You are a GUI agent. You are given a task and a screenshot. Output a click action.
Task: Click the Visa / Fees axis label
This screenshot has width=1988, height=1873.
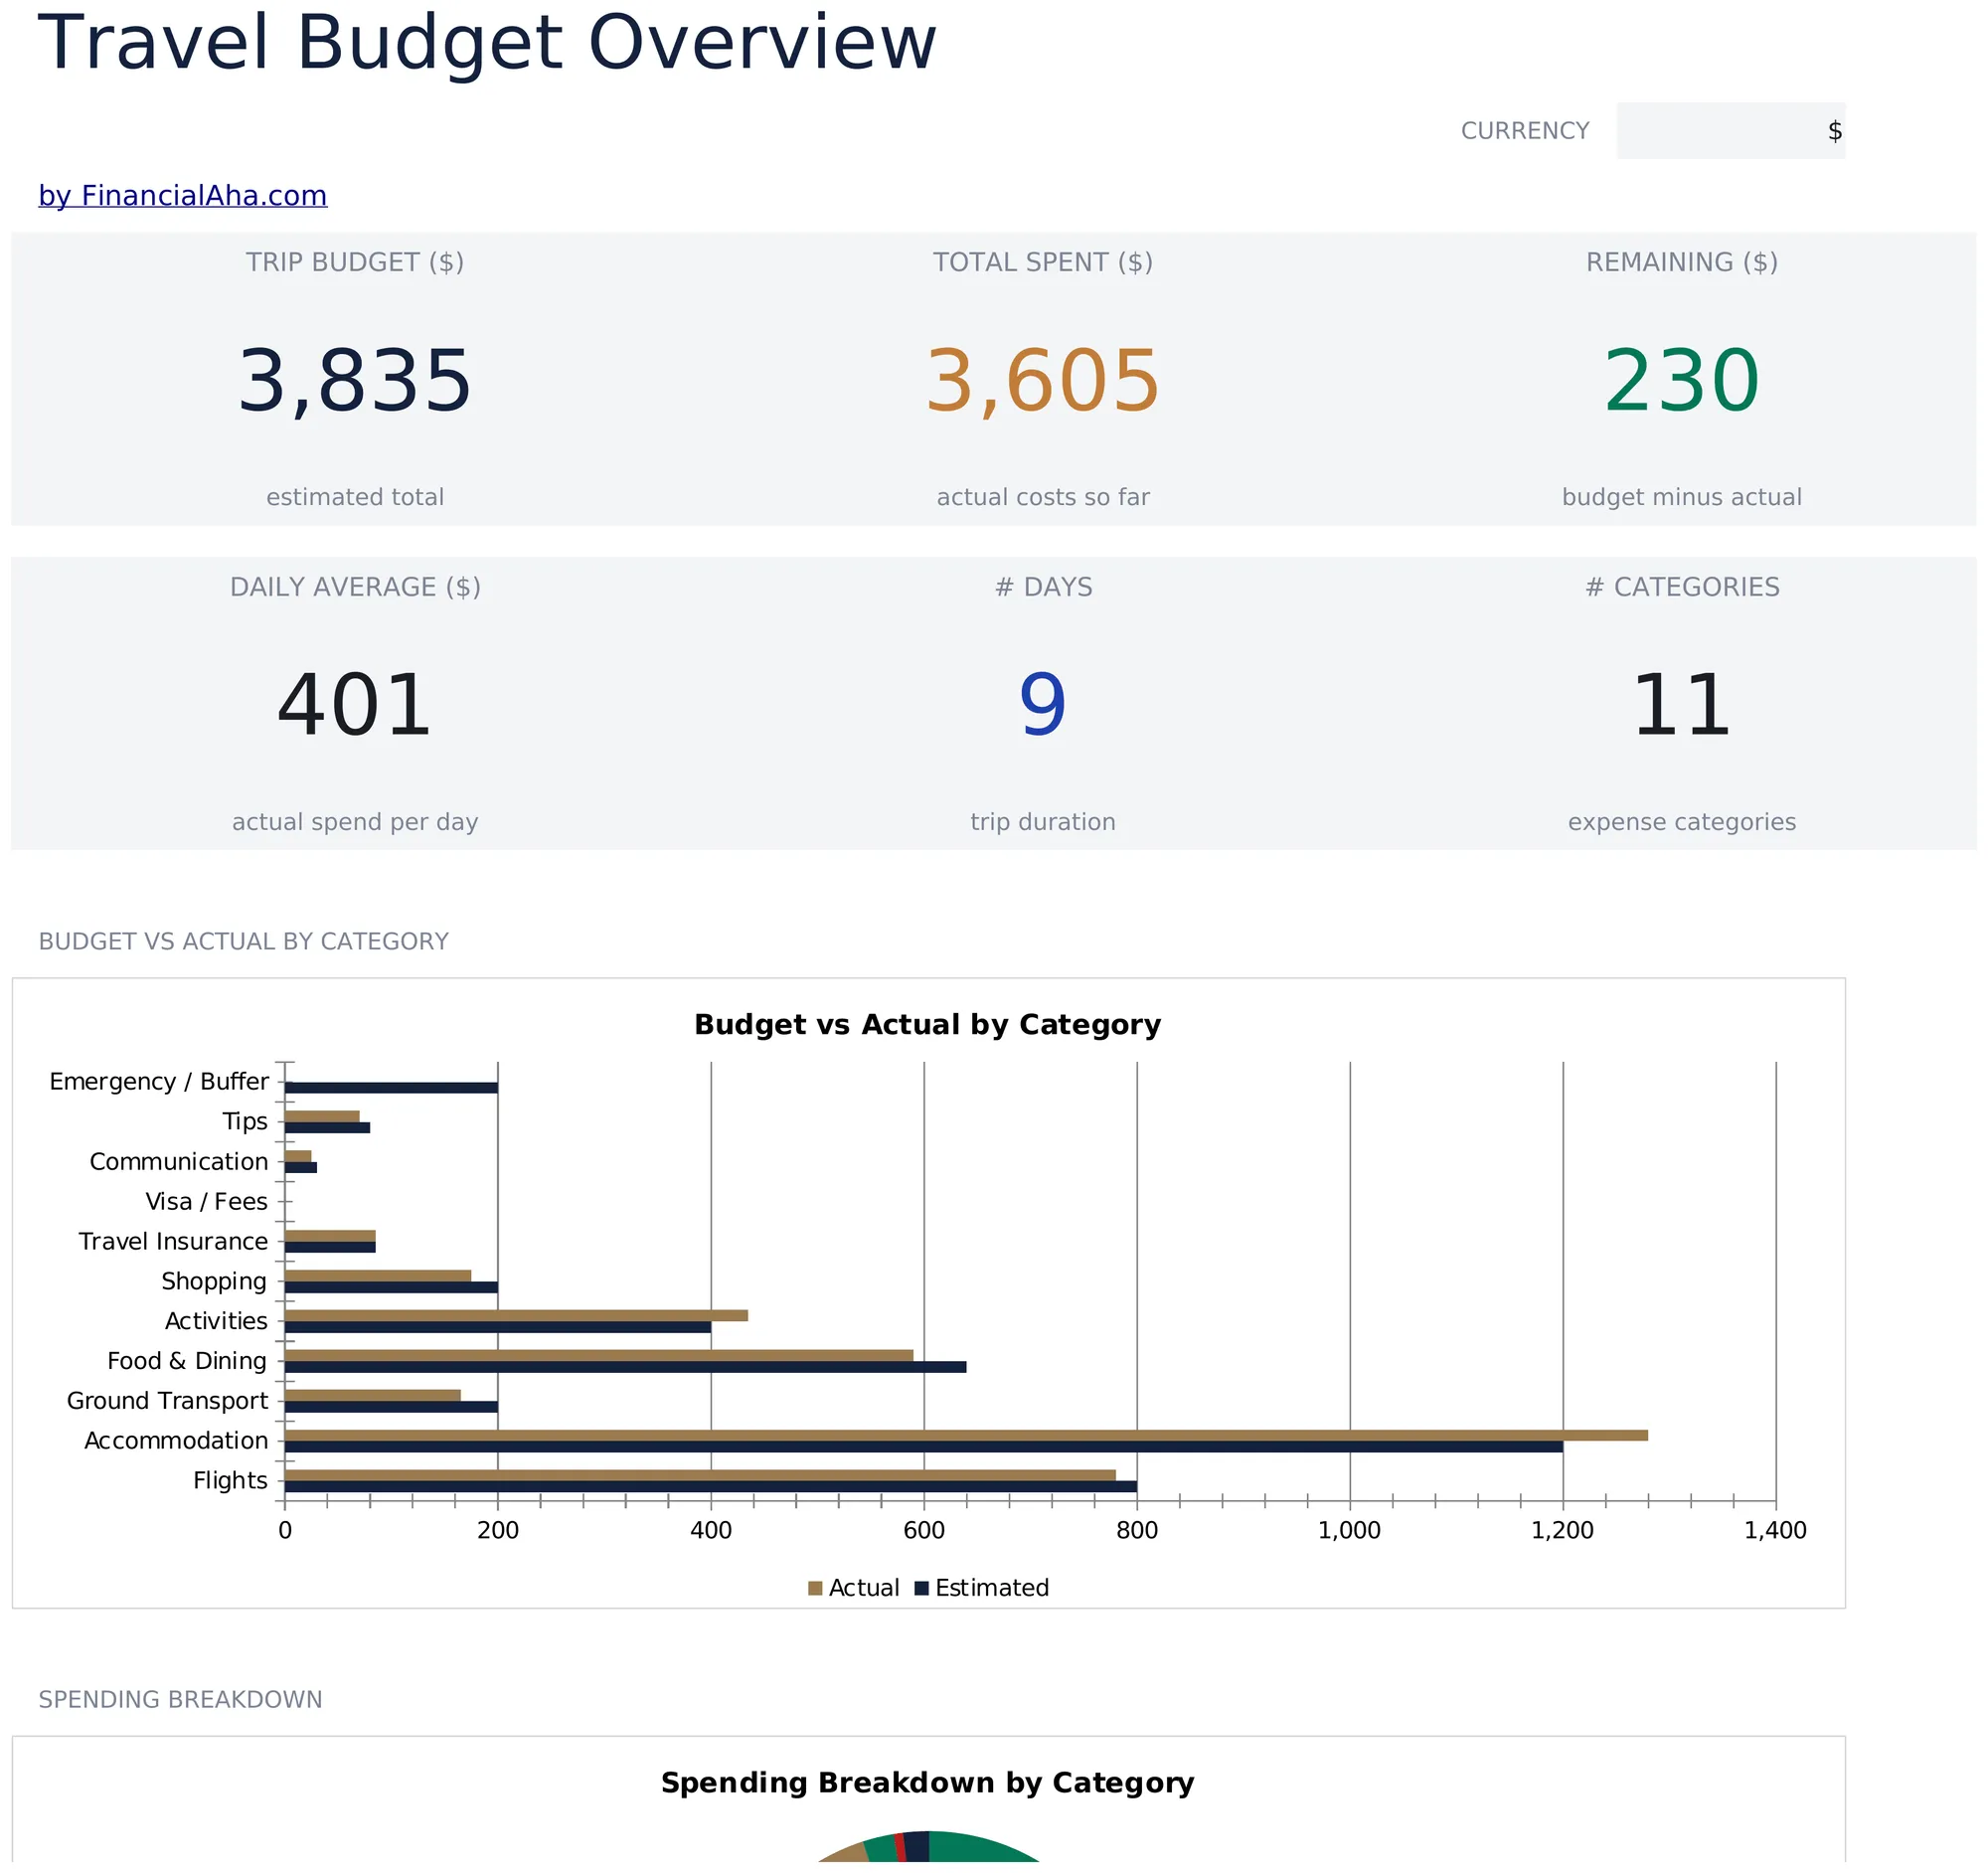207,1203
